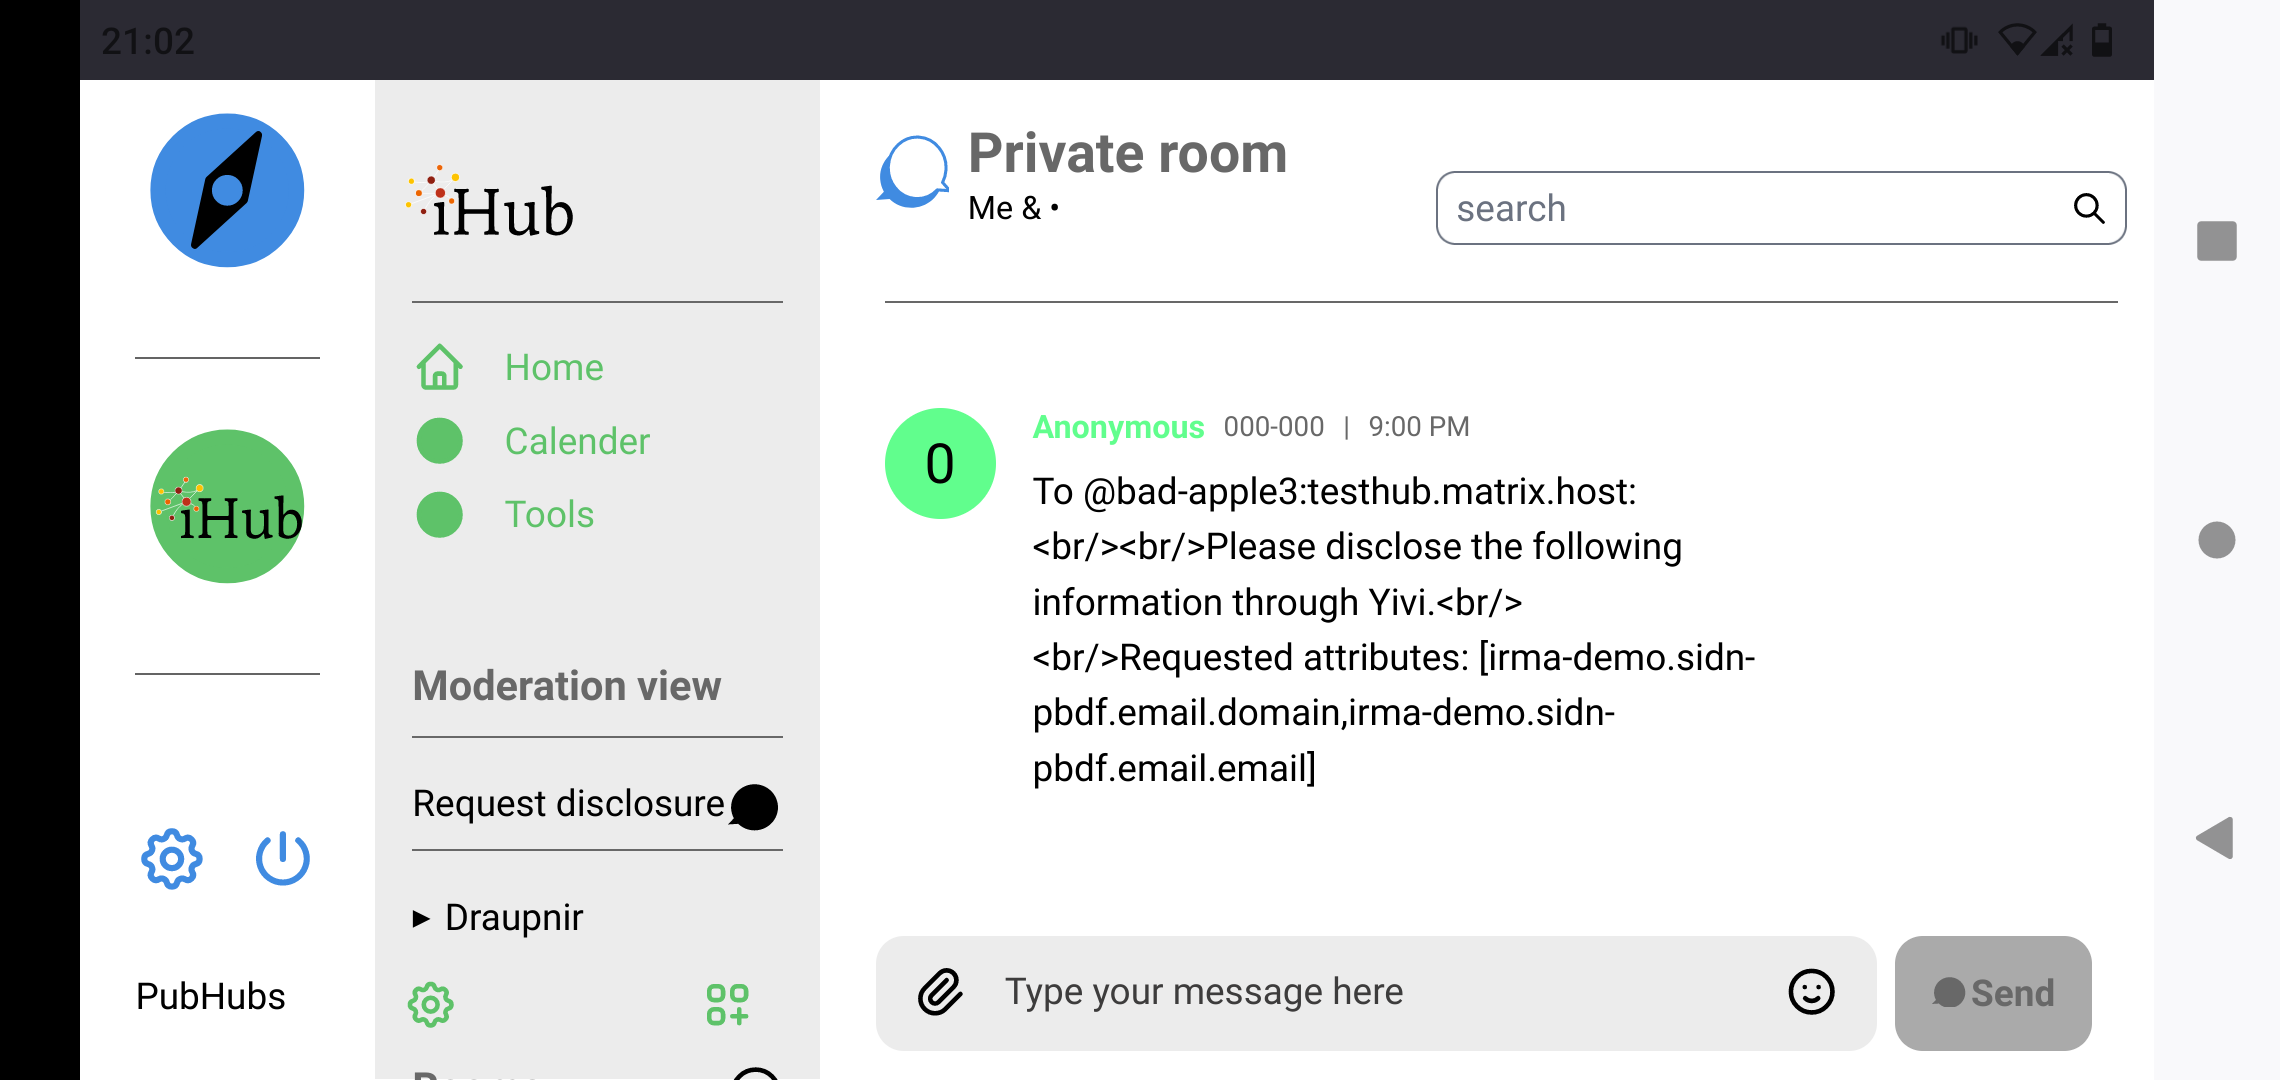
Task: Click the PubHubs label
Action: pos(211,997)
